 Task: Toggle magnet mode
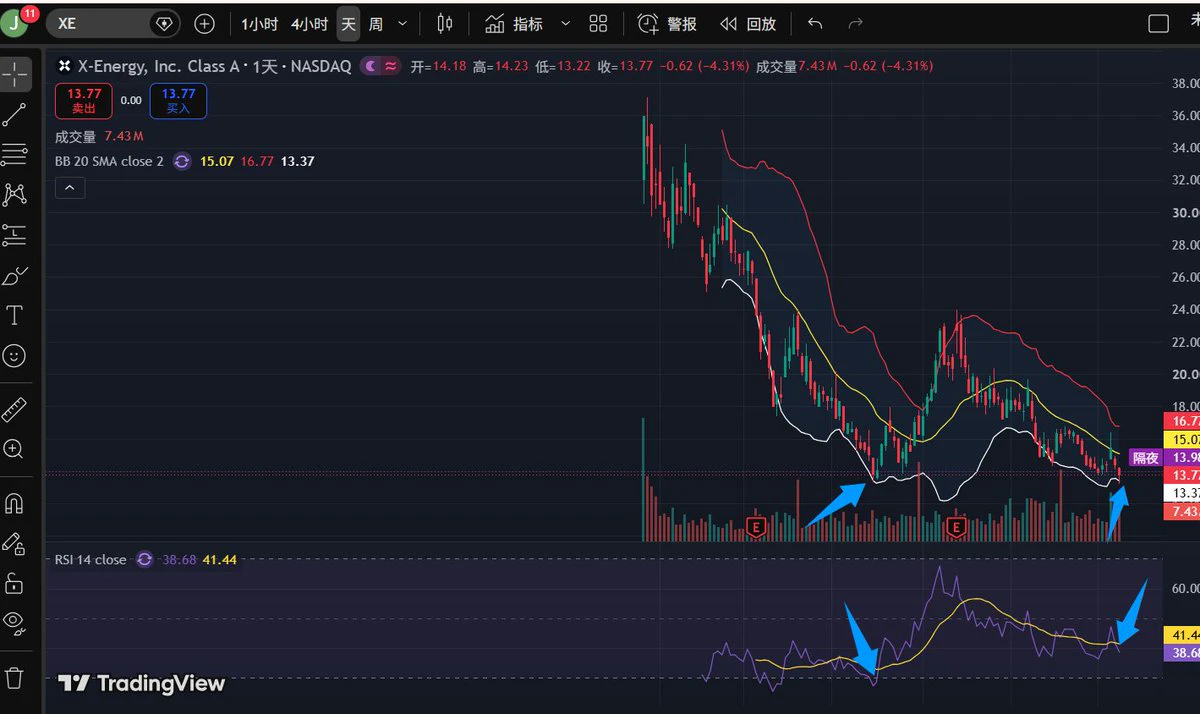coord(15,502)
